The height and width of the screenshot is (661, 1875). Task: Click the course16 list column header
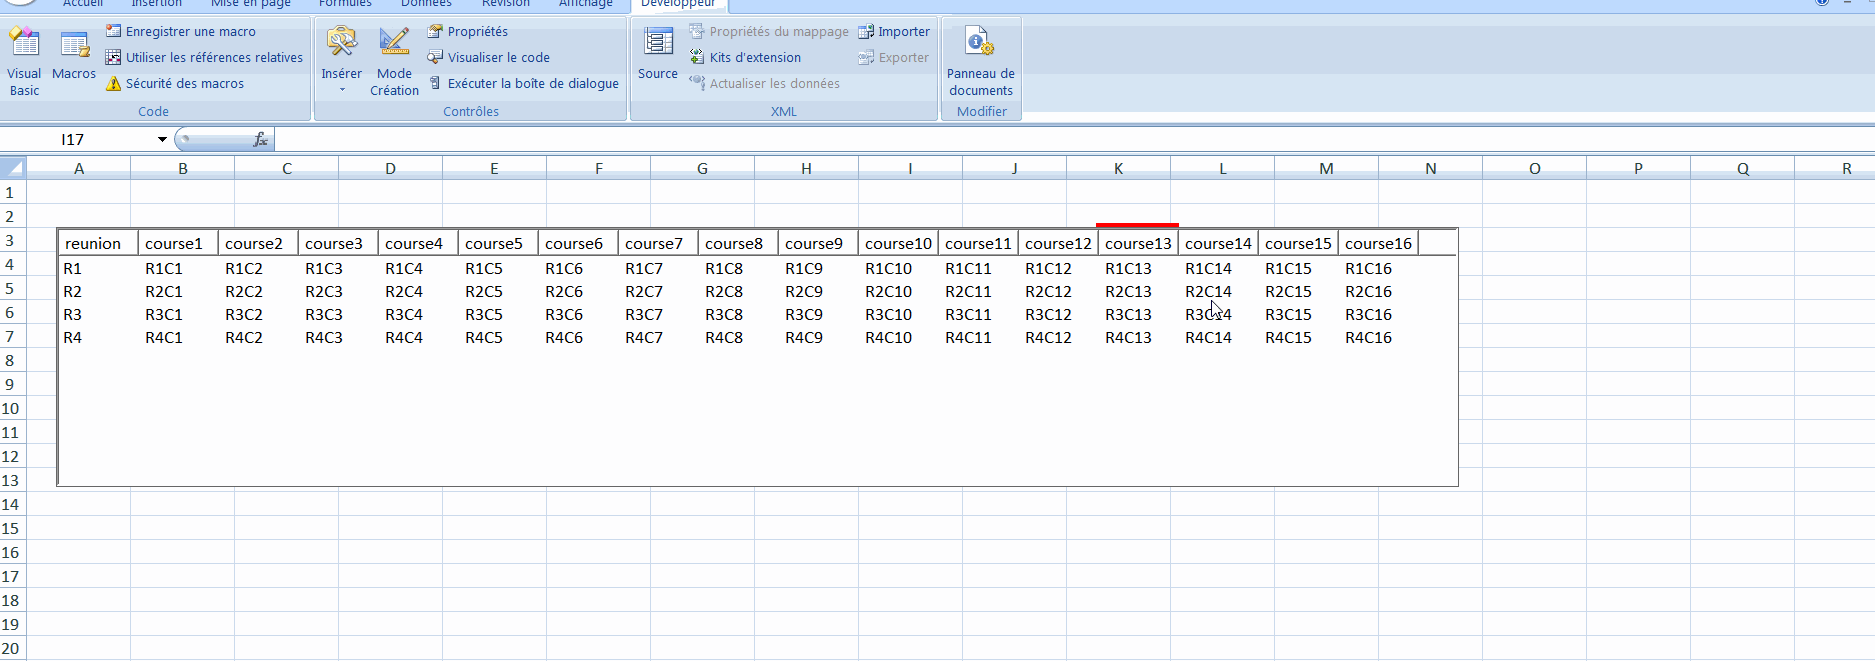click(1378, 243)
